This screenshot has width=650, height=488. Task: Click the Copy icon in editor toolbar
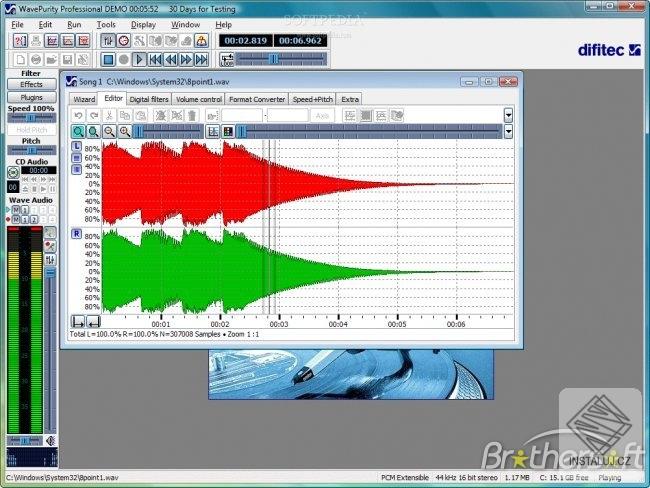[125, 116]
